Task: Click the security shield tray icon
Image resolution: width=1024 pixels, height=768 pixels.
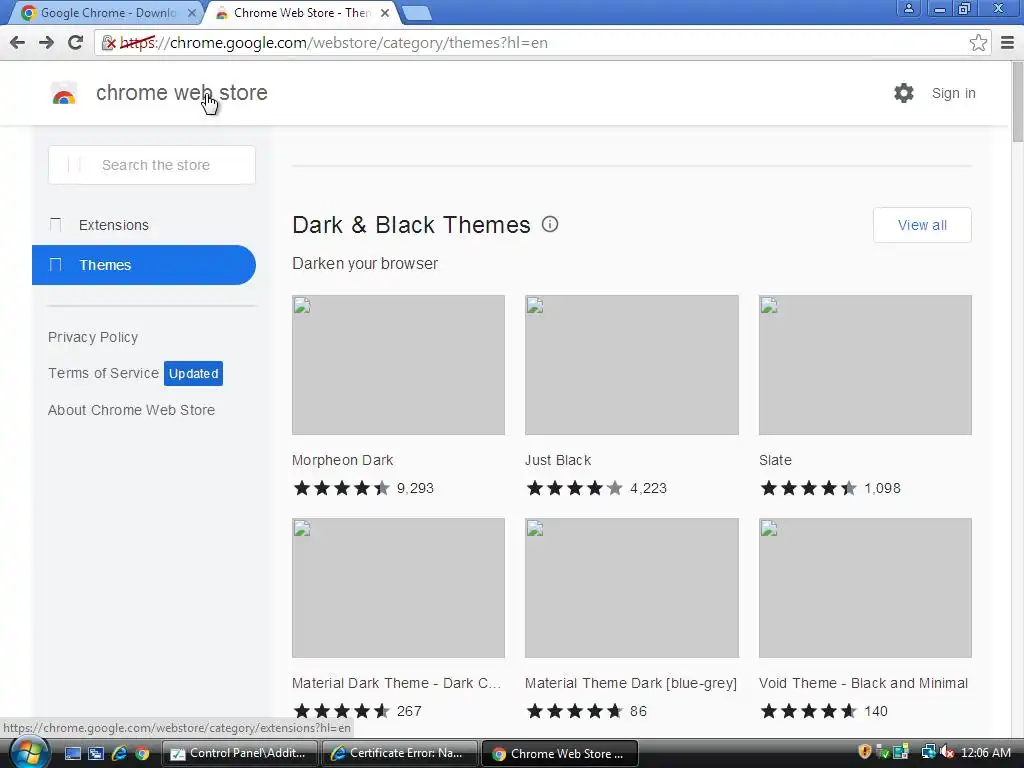Action: (864, 752)
